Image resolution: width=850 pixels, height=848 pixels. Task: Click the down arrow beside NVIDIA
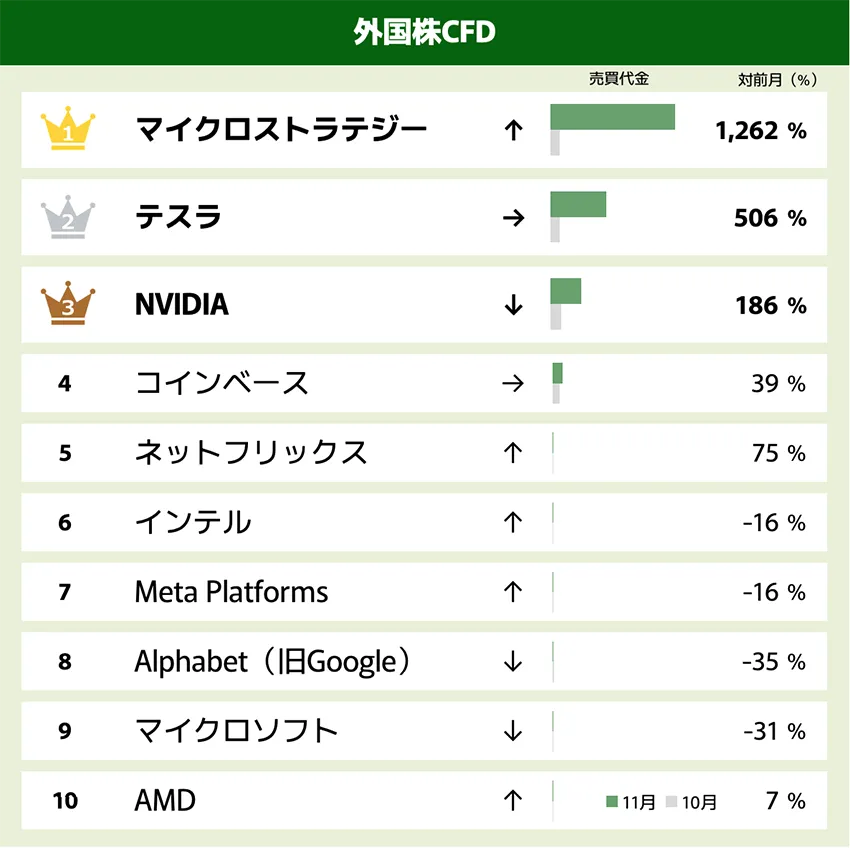coord(514,305)
